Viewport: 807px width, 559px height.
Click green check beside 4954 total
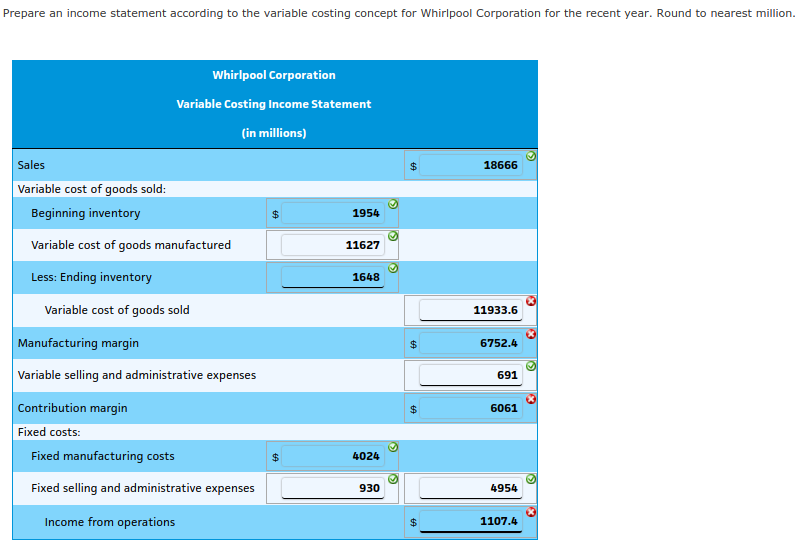tap(531, 479)
